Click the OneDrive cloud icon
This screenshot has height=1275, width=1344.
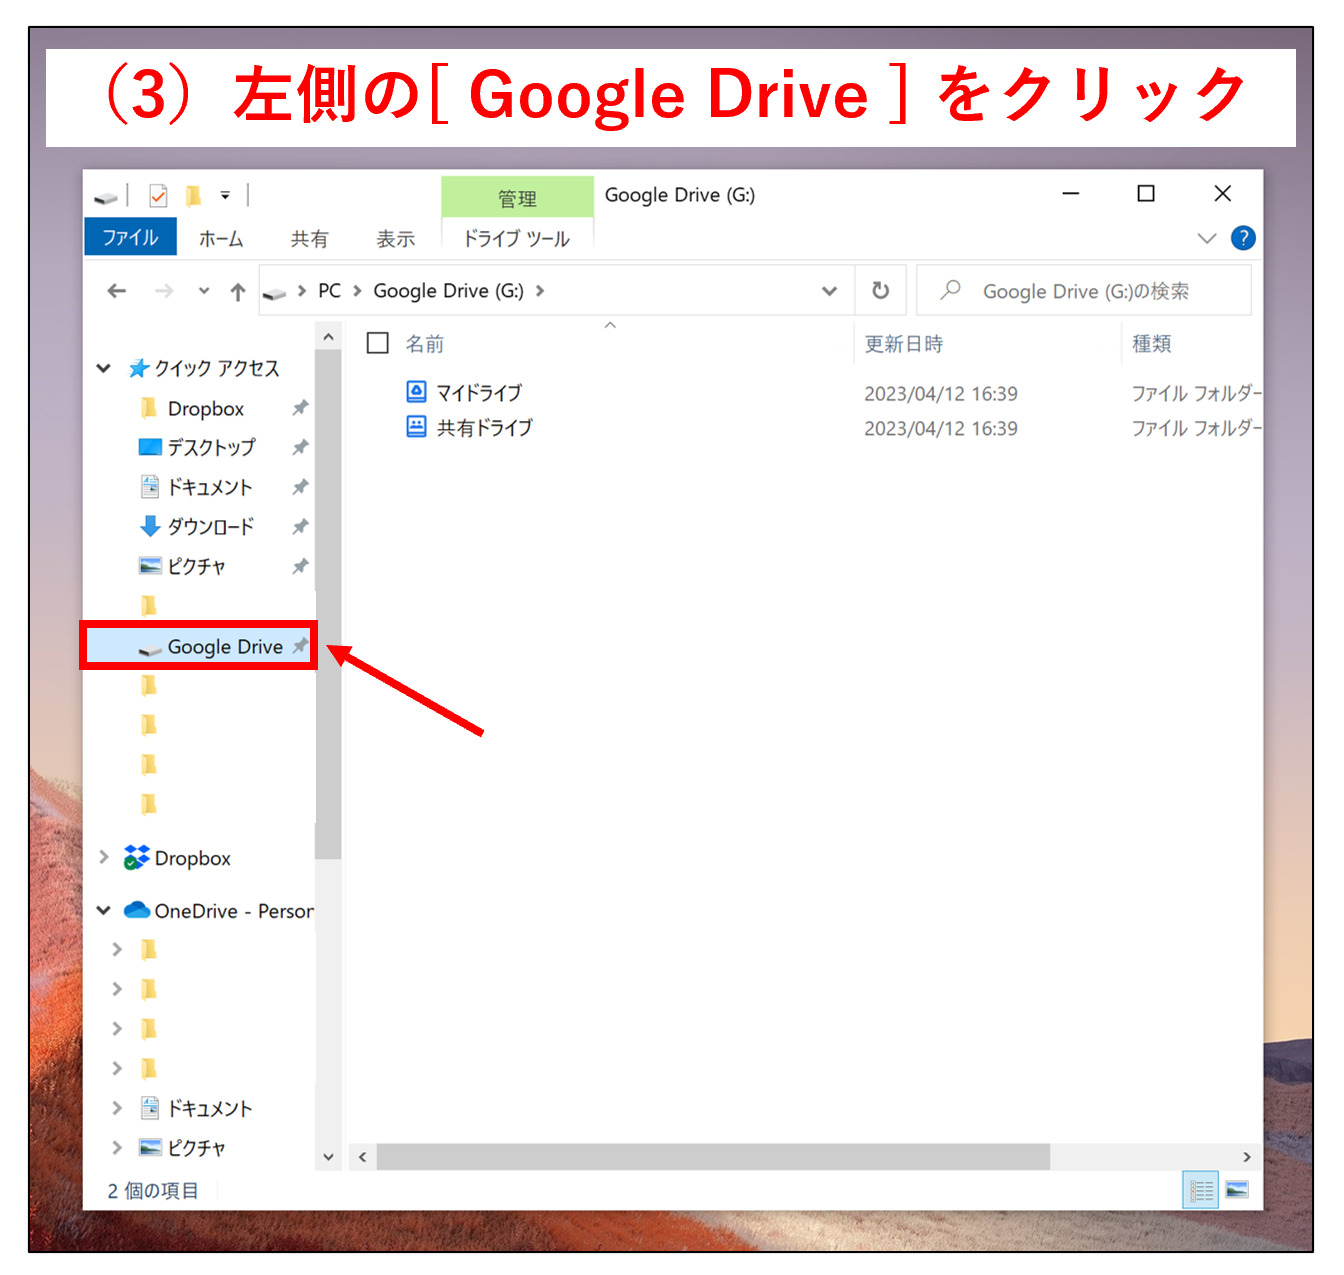pos(136,910)
